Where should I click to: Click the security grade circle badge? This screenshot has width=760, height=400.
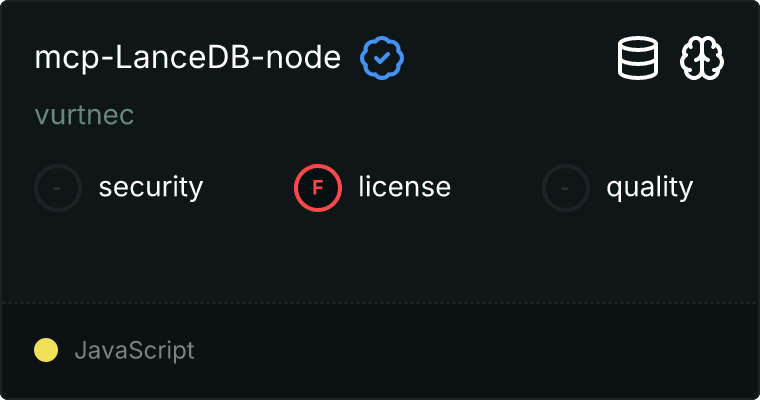coord(58,187)
